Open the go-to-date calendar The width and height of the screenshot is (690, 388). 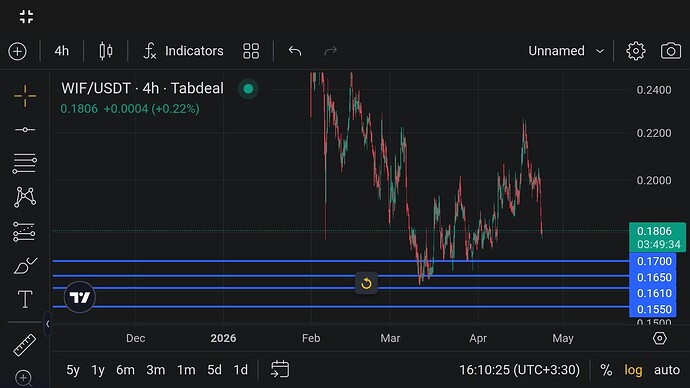click(x=280, y=369)
